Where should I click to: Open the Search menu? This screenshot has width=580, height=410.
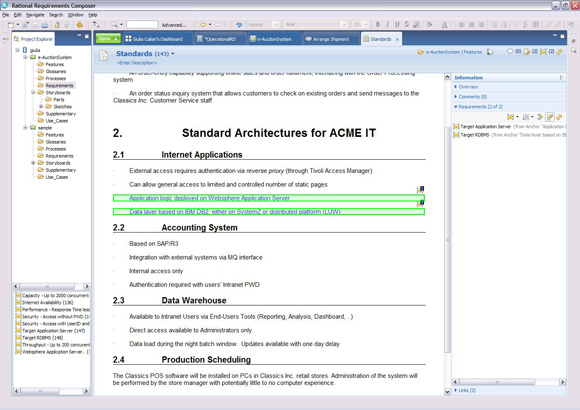point(56,15)
